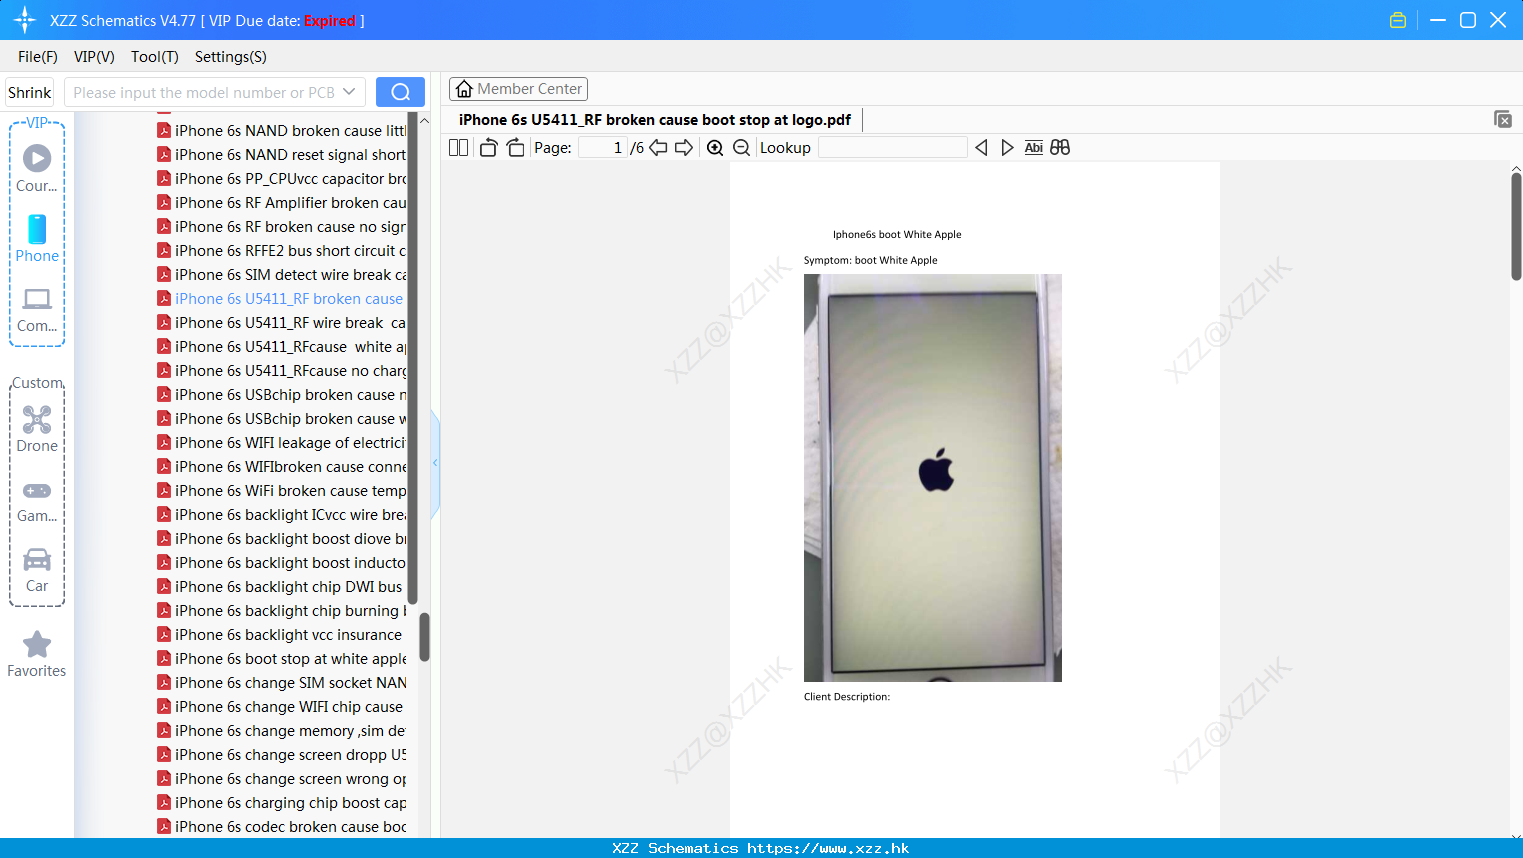Collapse the file list panel handle
The width and height of the screenshot is (1523, 858).
(x=435, y=463)
